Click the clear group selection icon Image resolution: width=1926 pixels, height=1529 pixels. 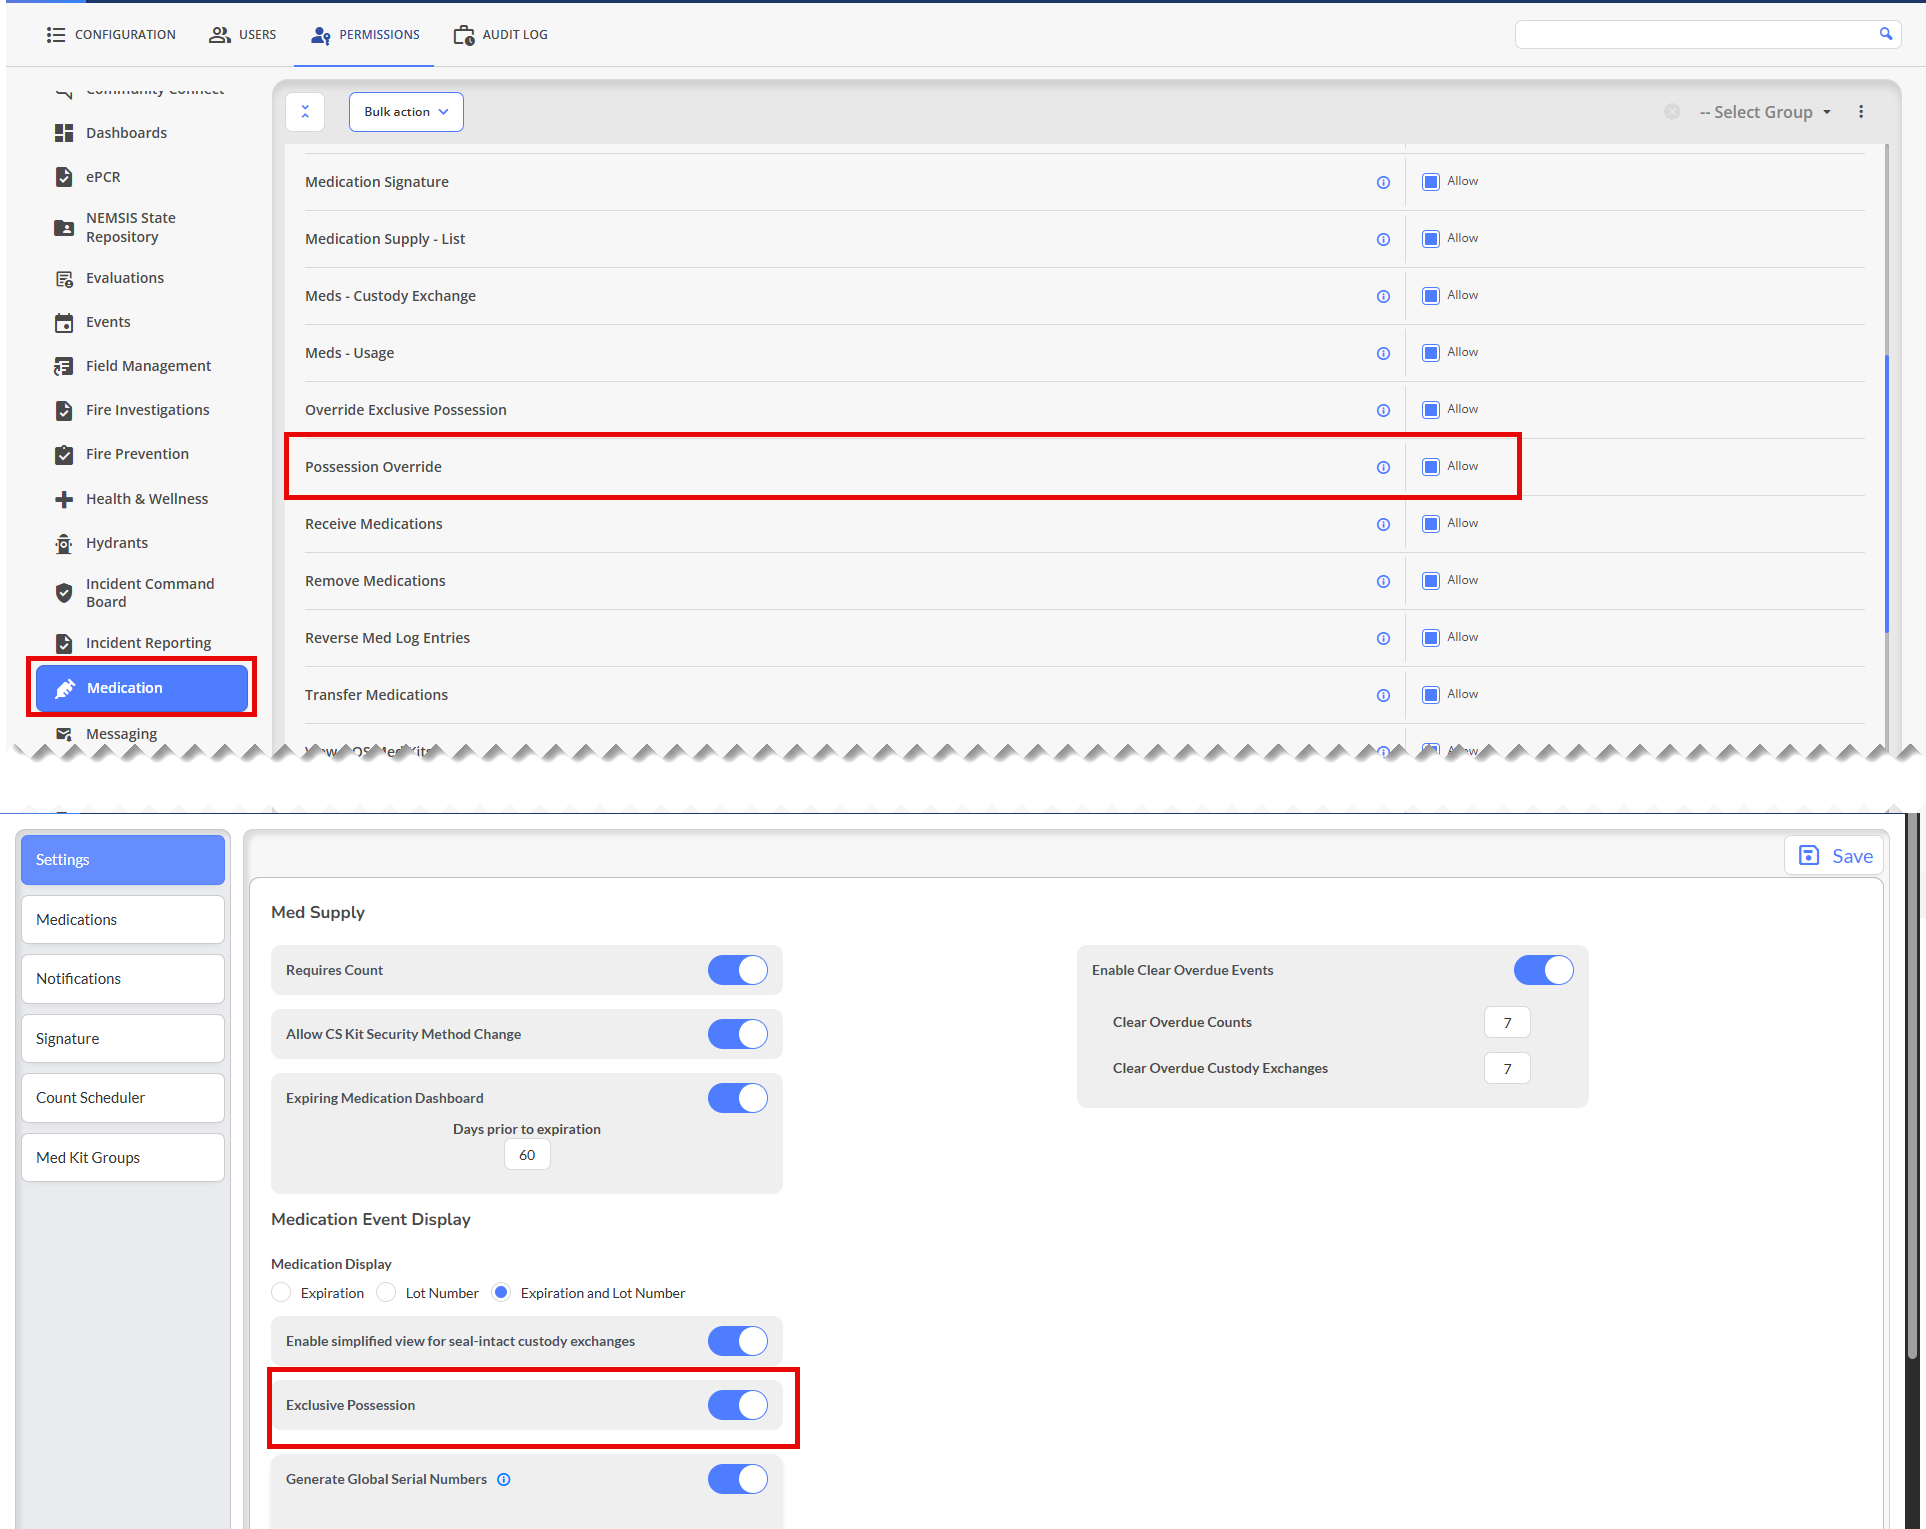(x=1672, y=112)
